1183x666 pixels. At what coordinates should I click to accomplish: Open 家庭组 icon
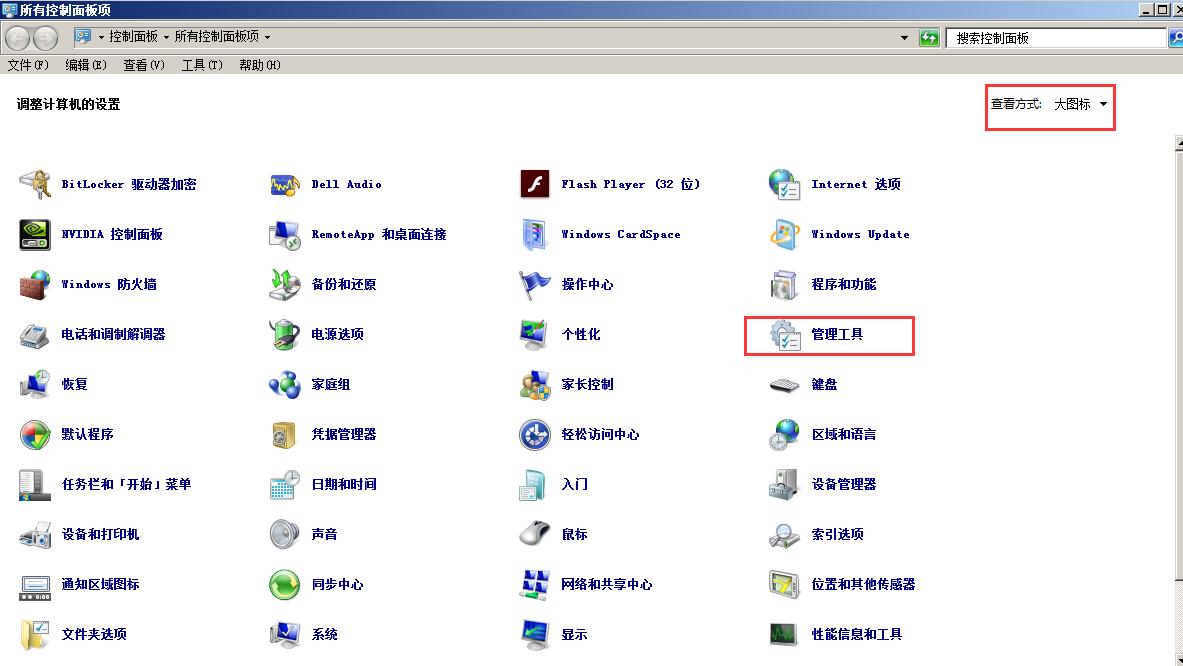pos(285,384)
